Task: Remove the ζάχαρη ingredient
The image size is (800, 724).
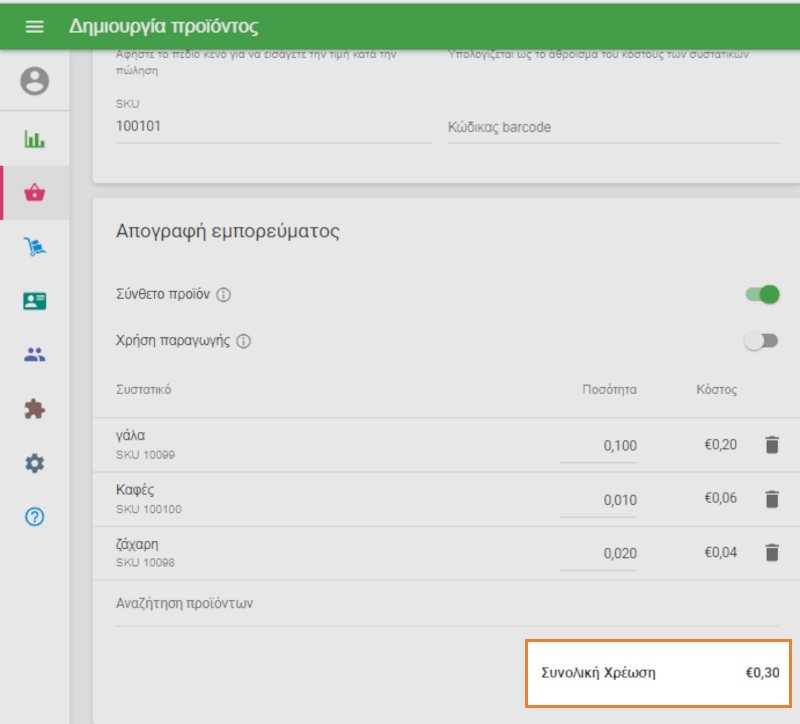Action: click(771, 552)
